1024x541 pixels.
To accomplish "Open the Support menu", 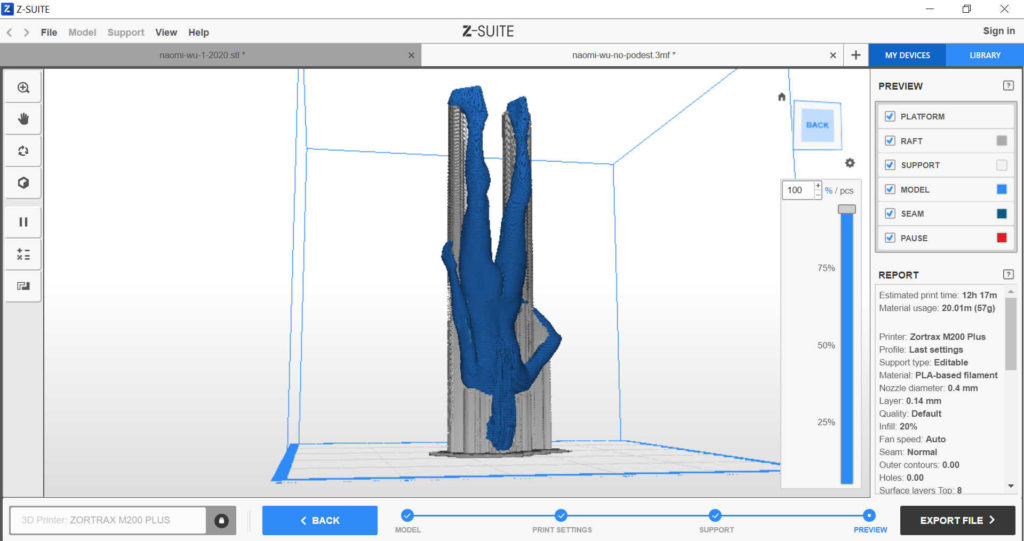I will click(125, 32).
